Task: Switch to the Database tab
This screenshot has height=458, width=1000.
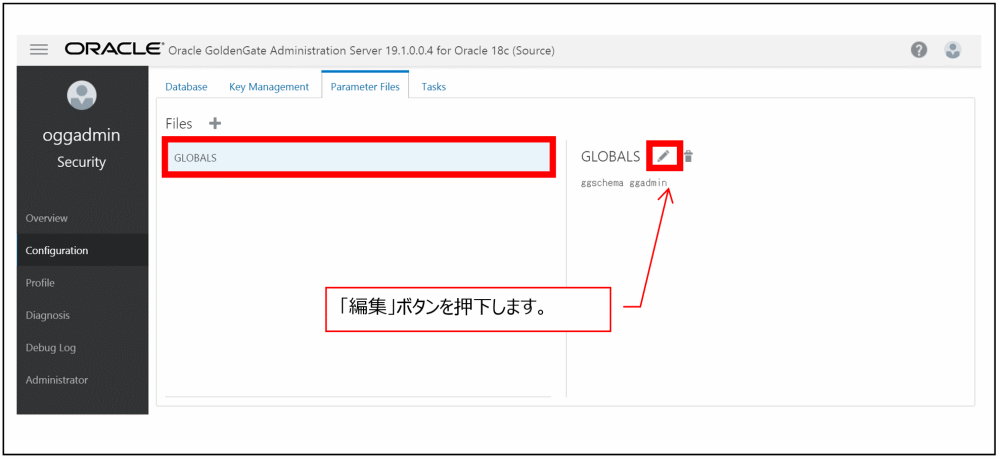Action: click(186, 87)
